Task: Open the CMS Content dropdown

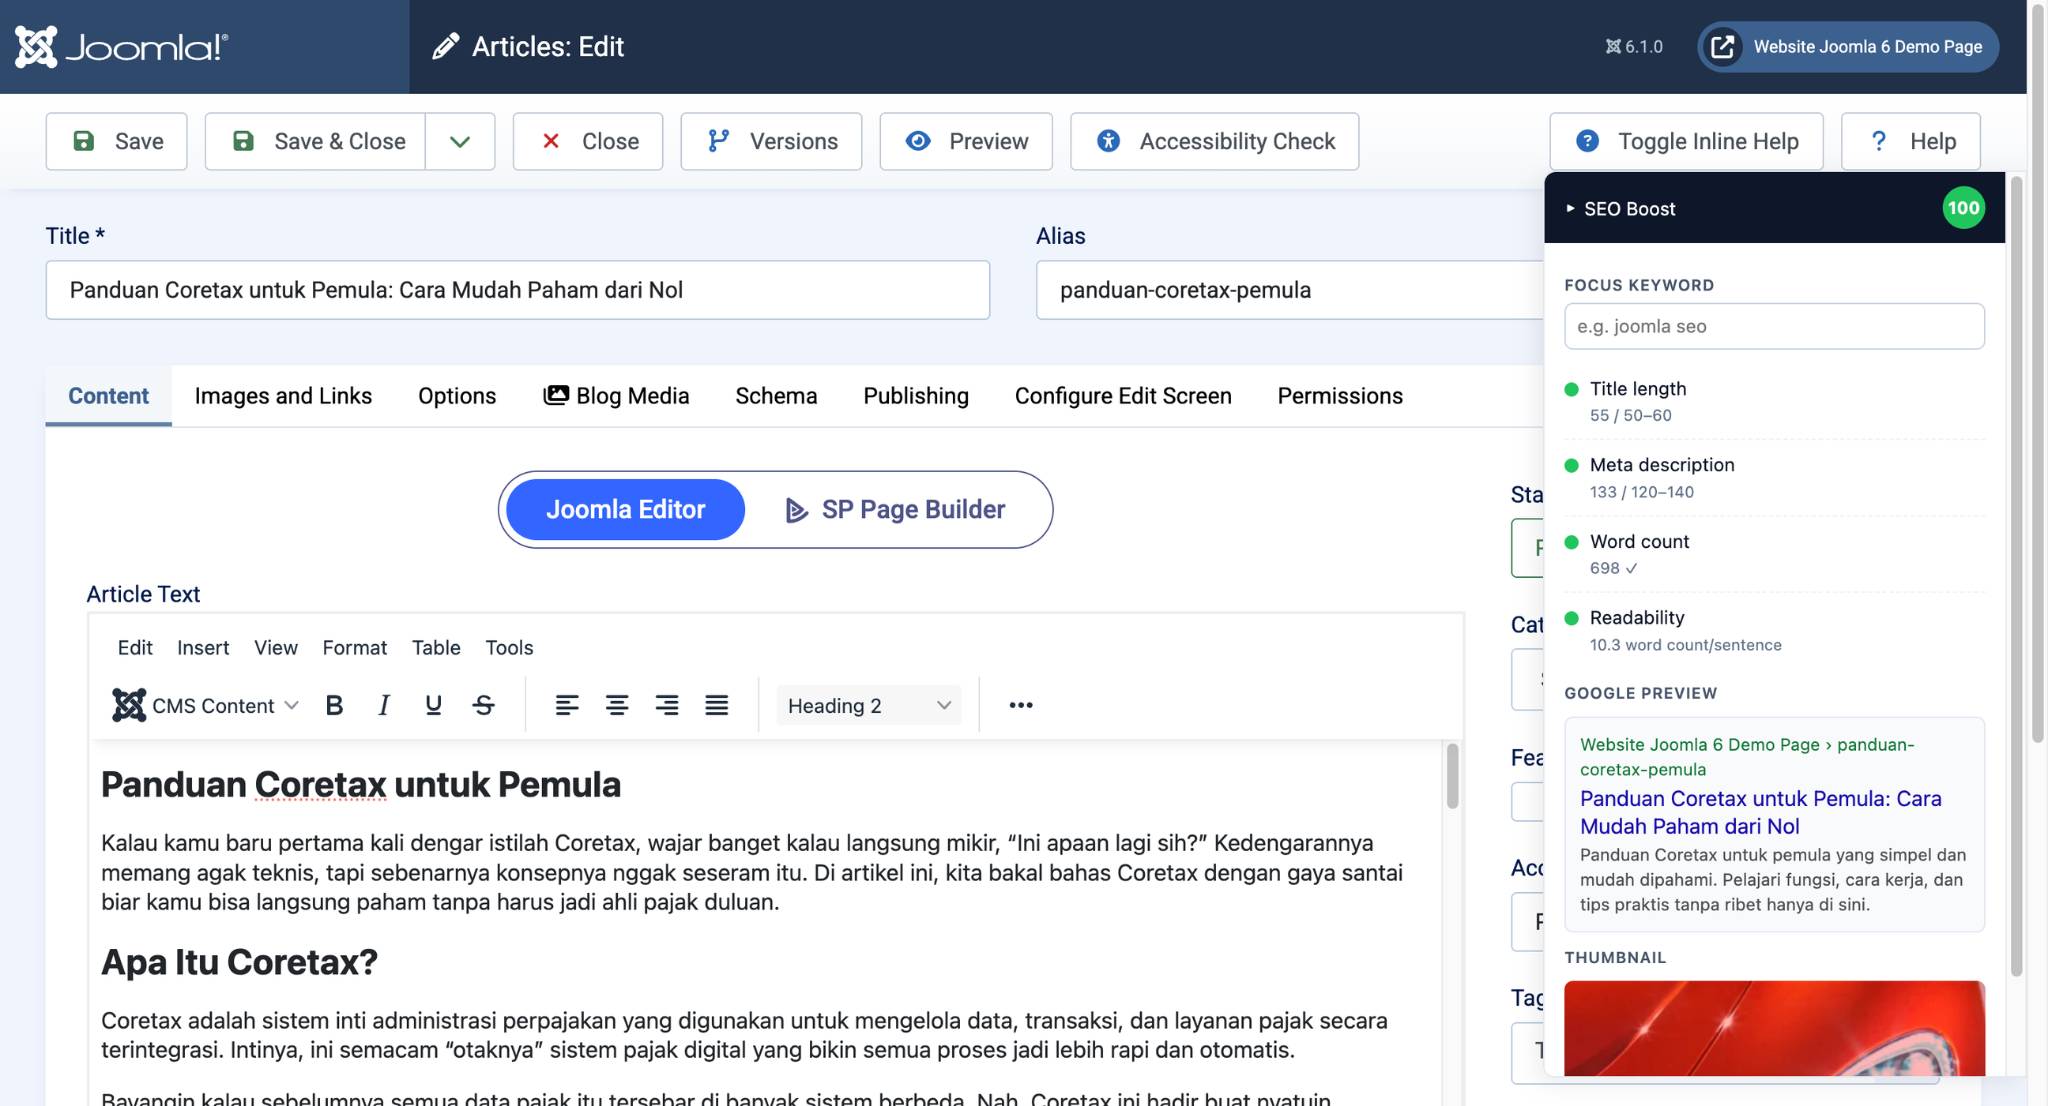Action: [x=205, y=706]
